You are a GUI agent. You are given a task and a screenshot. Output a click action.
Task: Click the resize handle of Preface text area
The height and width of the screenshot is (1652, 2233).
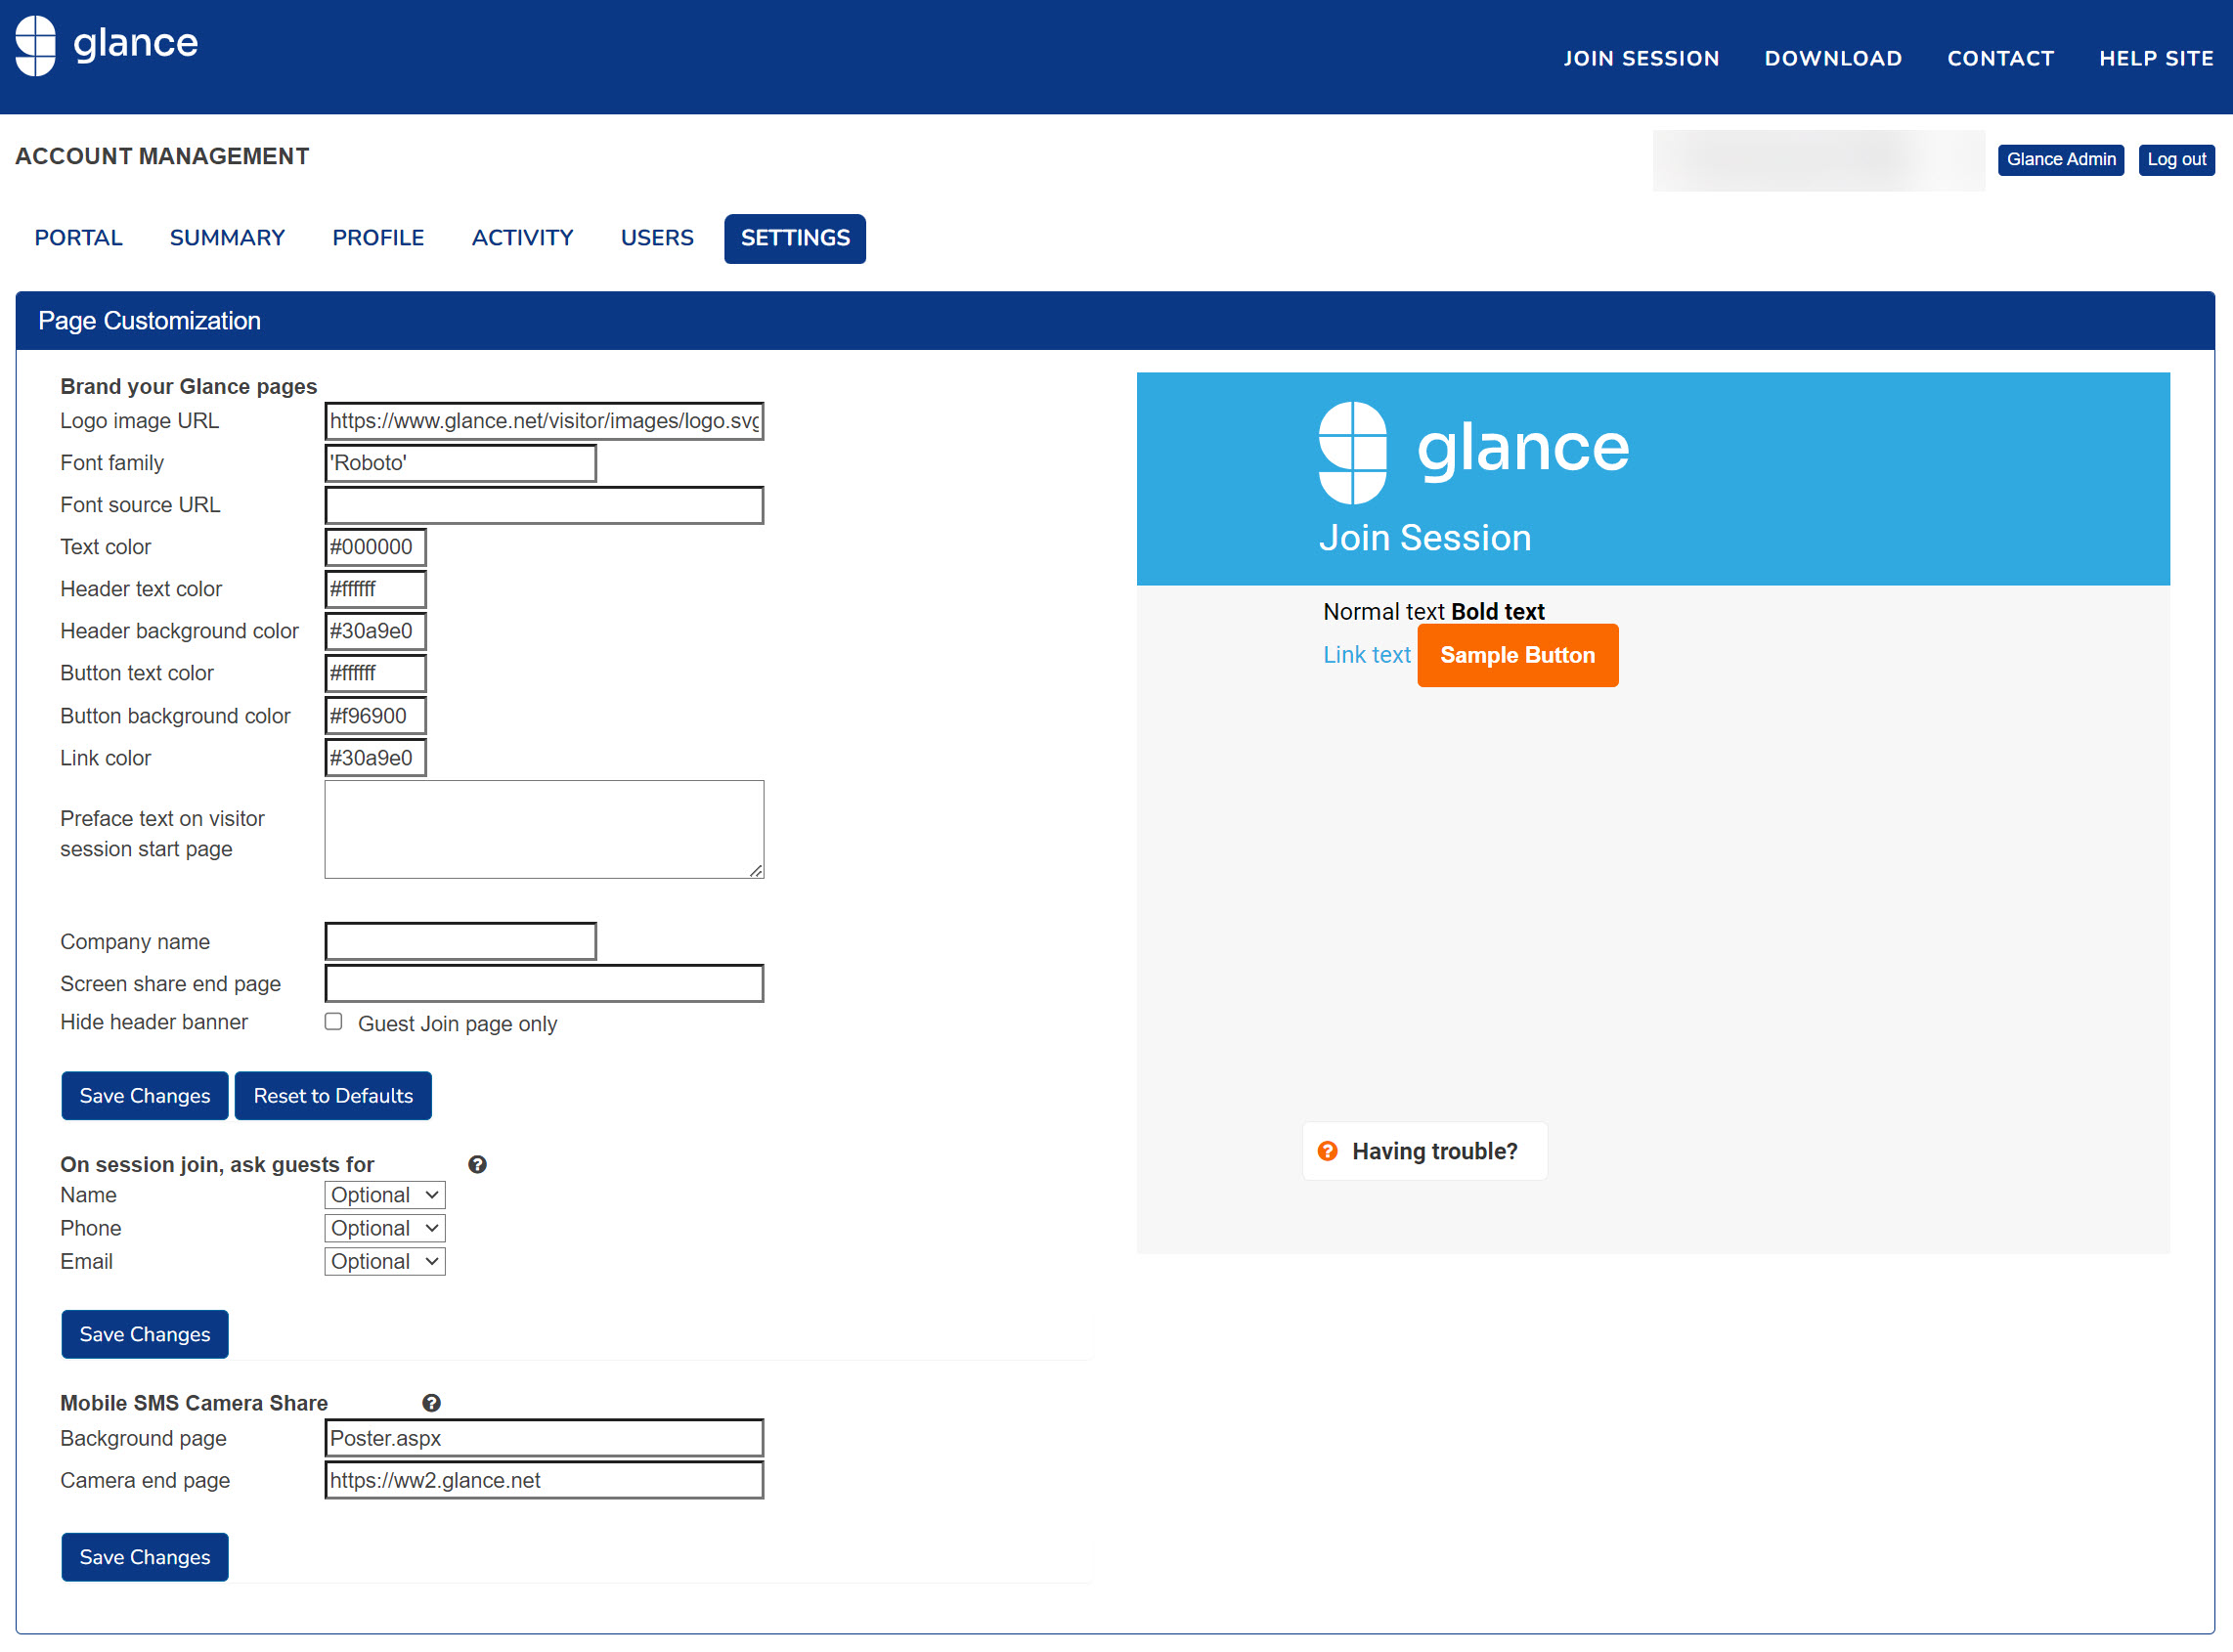click(x=756, y=871)
